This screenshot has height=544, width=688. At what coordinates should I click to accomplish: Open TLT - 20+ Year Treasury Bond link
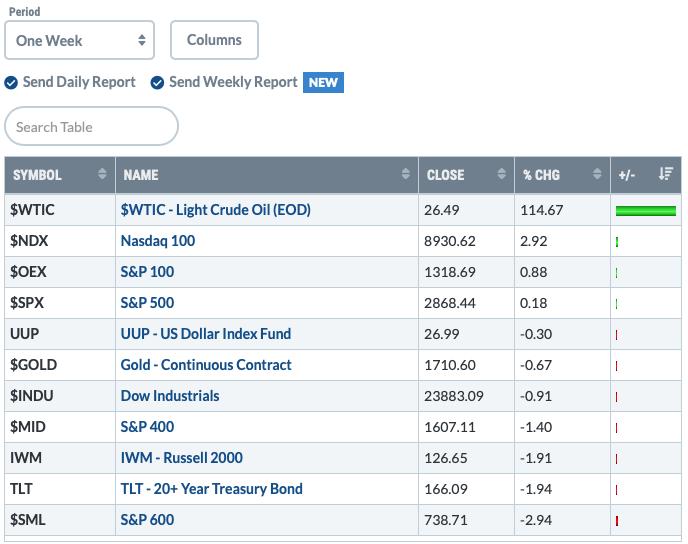click(x=211, y=489)
